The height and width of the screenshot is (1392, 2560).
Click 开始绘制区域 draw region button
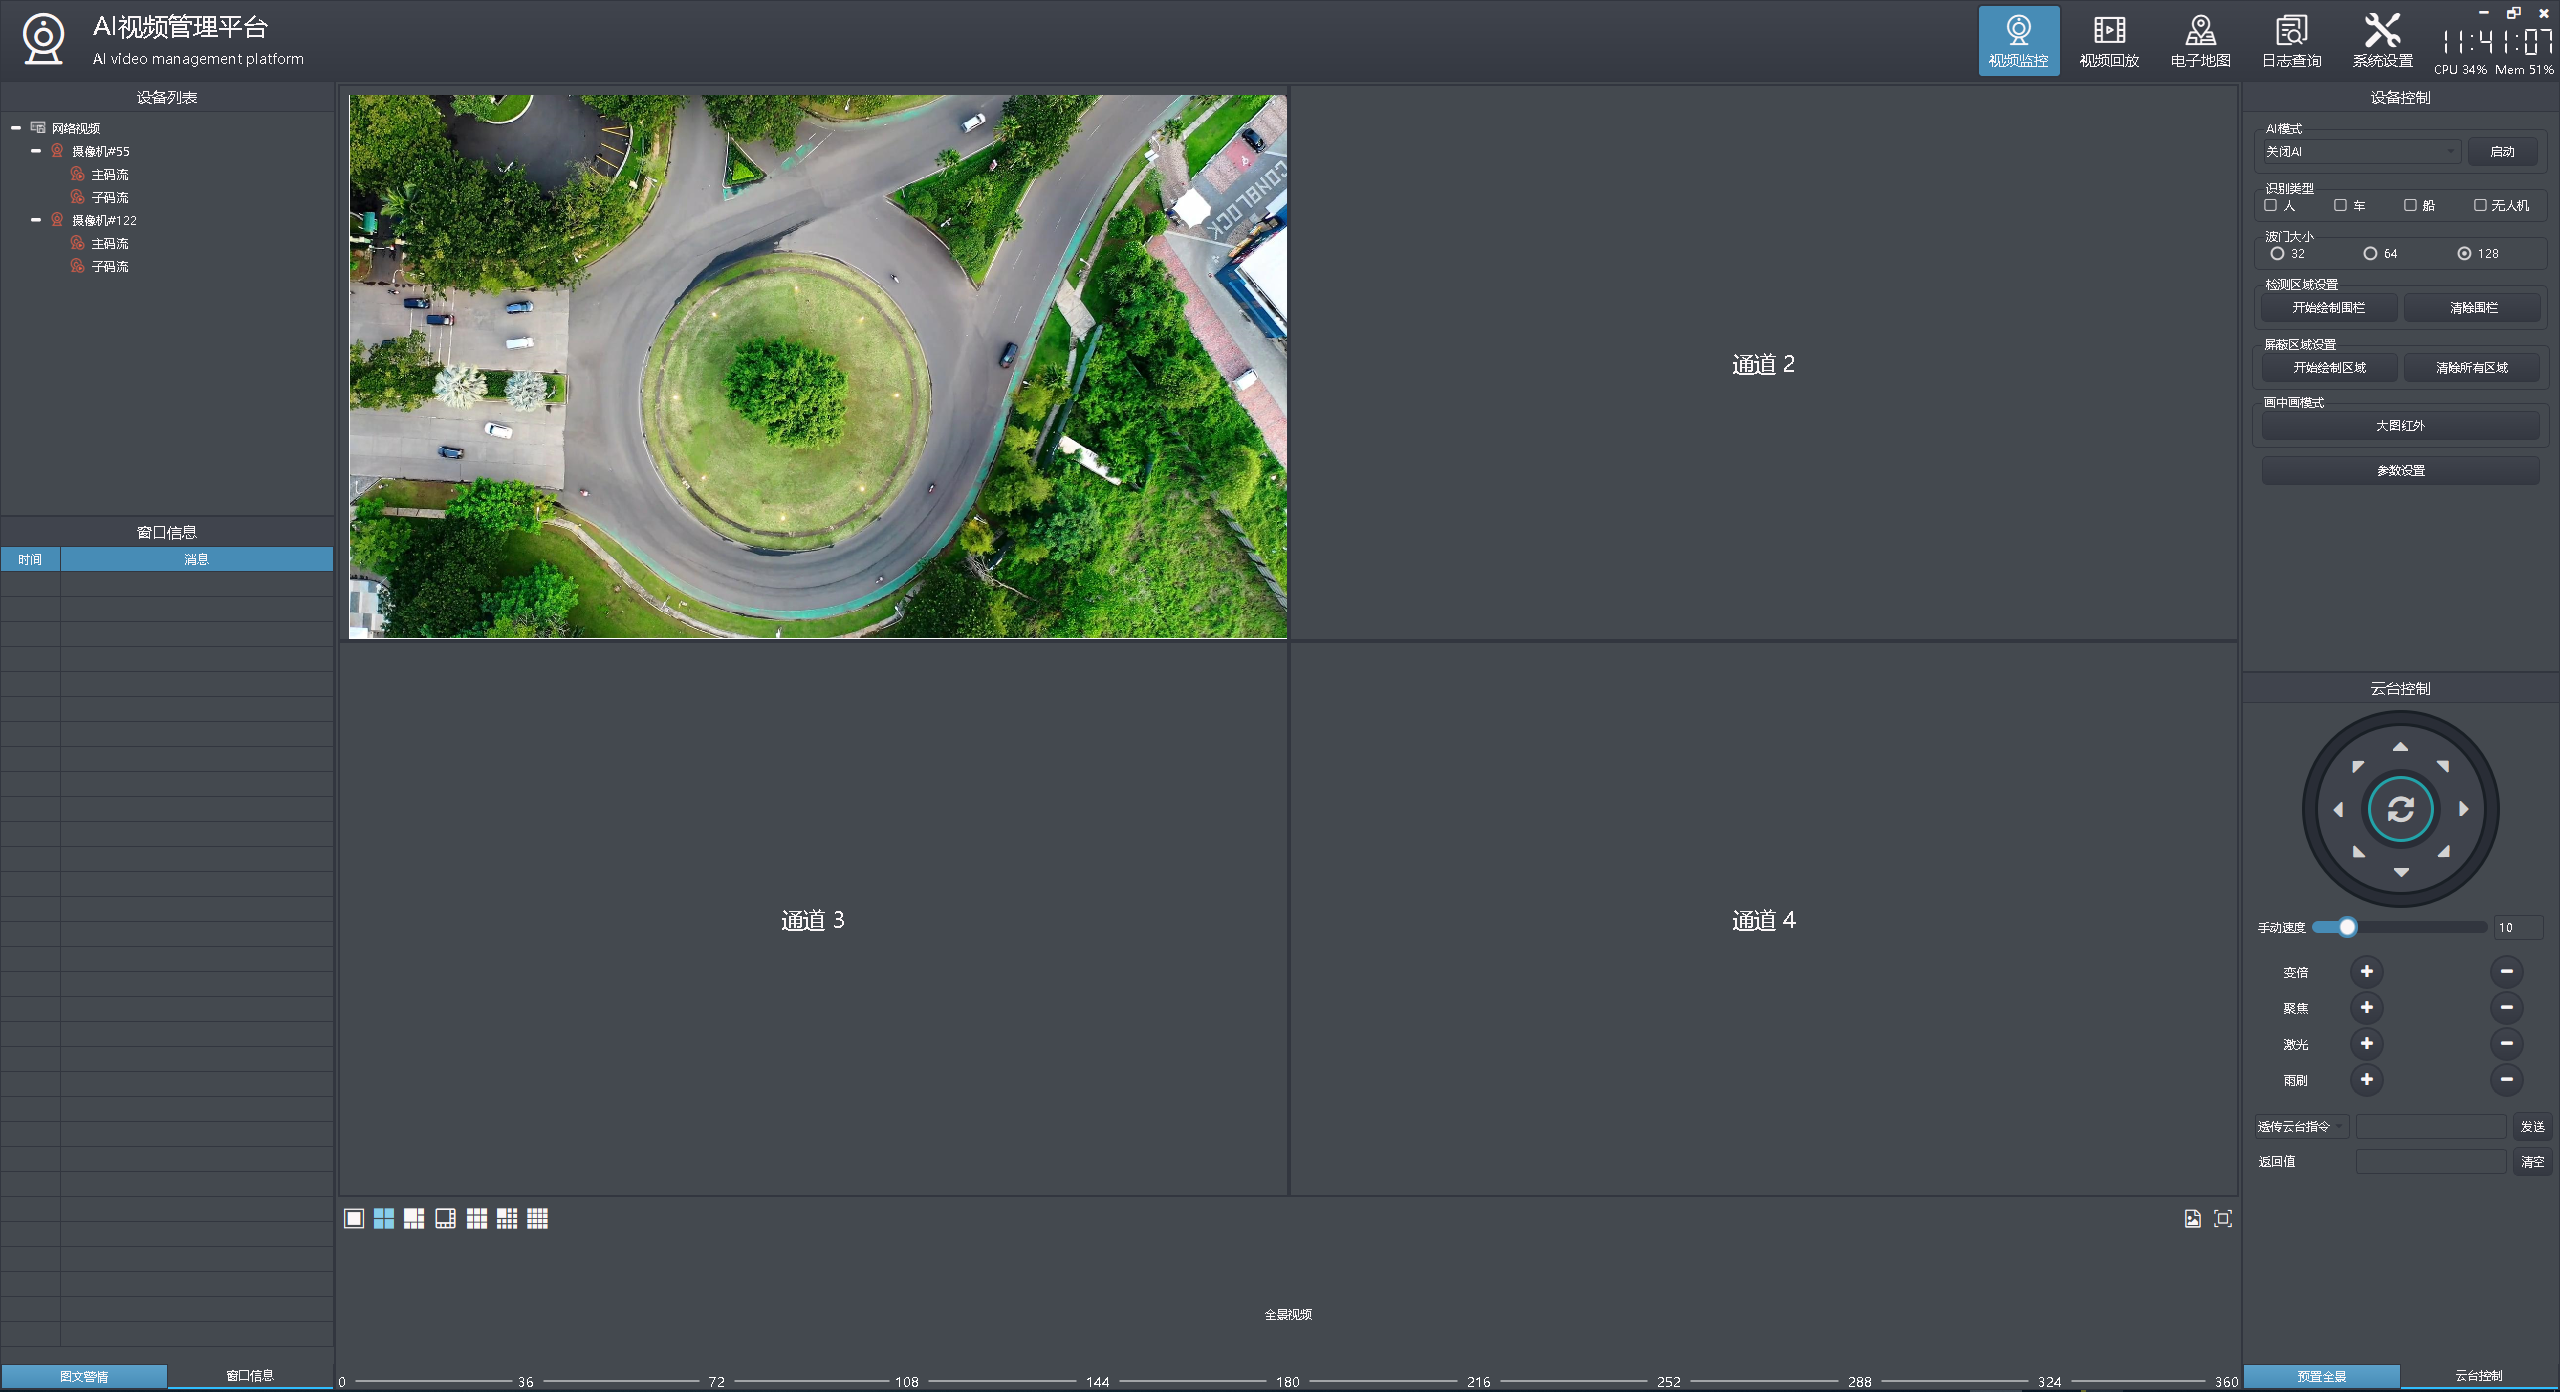point(2329,368)
